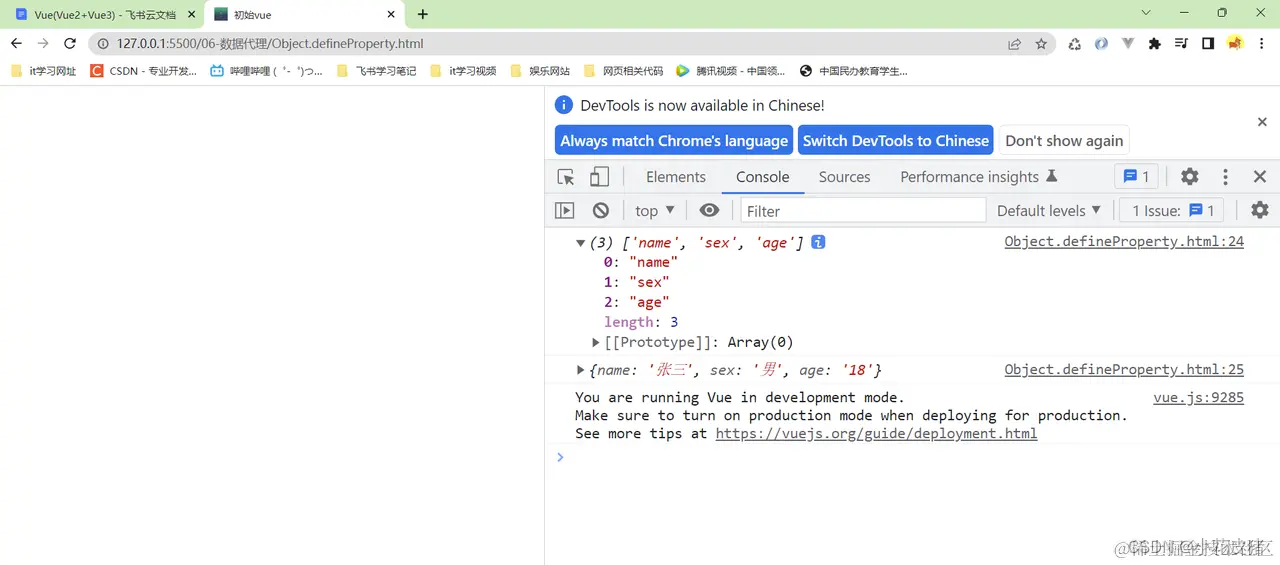Open the tab search dropdown arrow
The height and width of the screenshot is (565, 1280).
(1146, 13)
